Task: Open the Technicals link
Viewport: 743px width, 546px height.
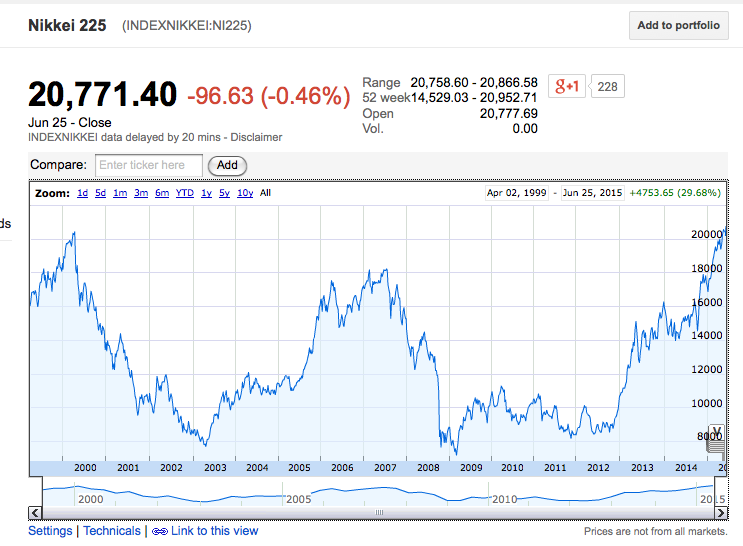Action: tap(112, 531)
